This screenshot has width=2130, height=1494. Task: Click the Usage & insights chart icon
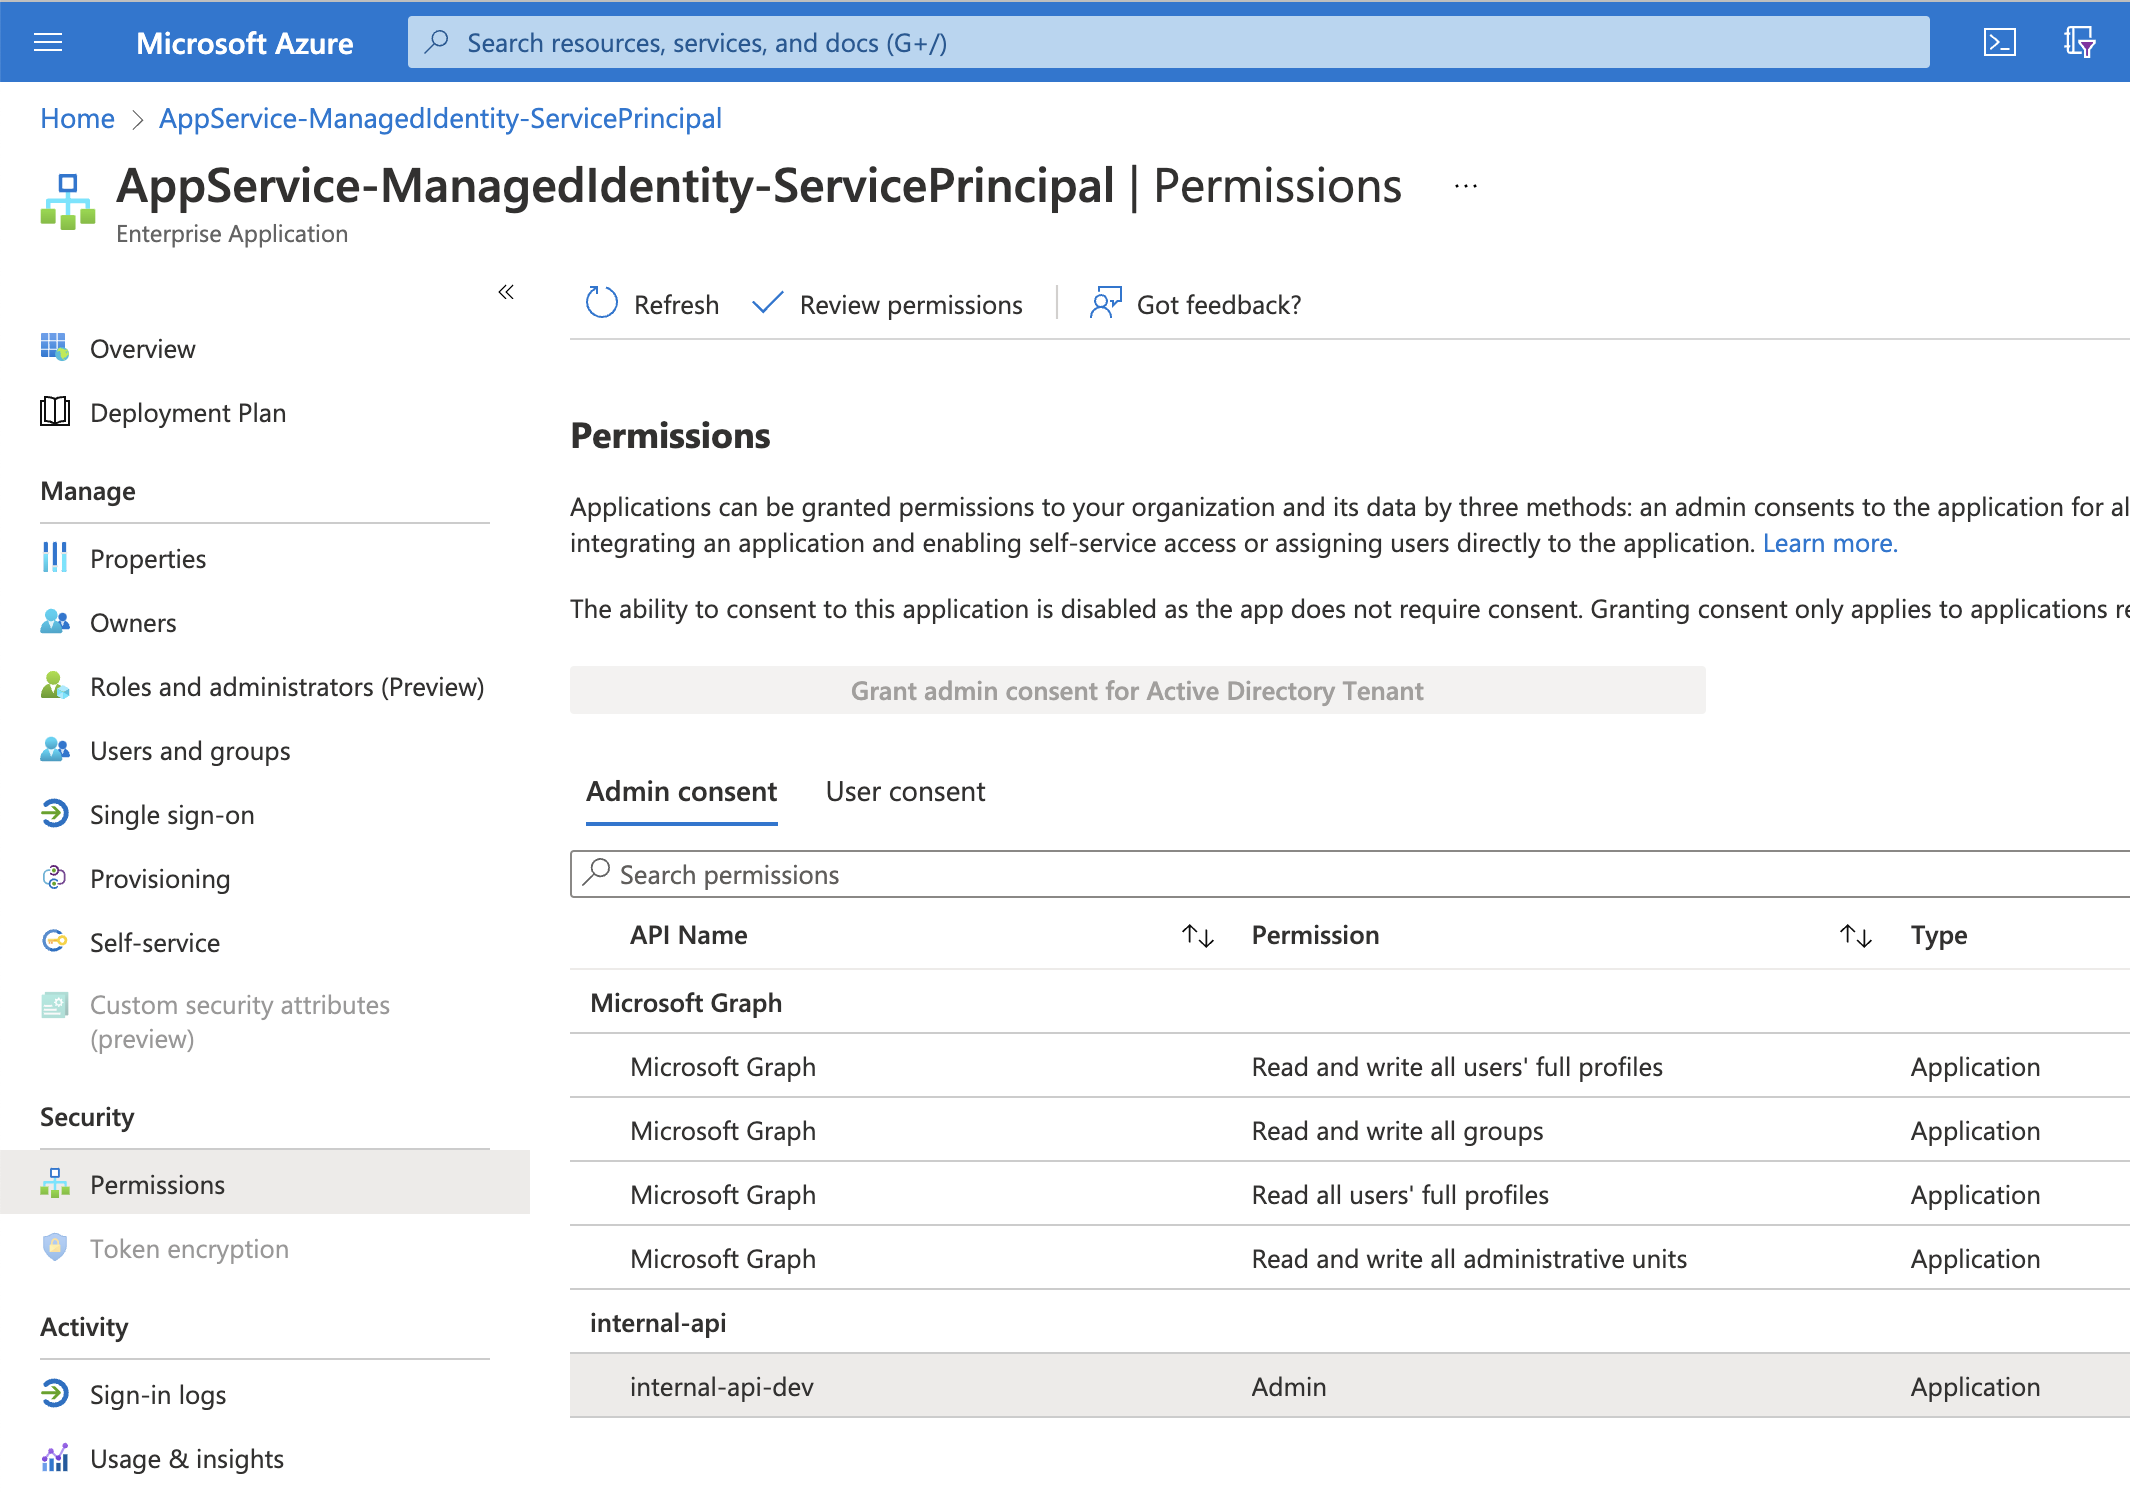click(x=55, y=1458)
